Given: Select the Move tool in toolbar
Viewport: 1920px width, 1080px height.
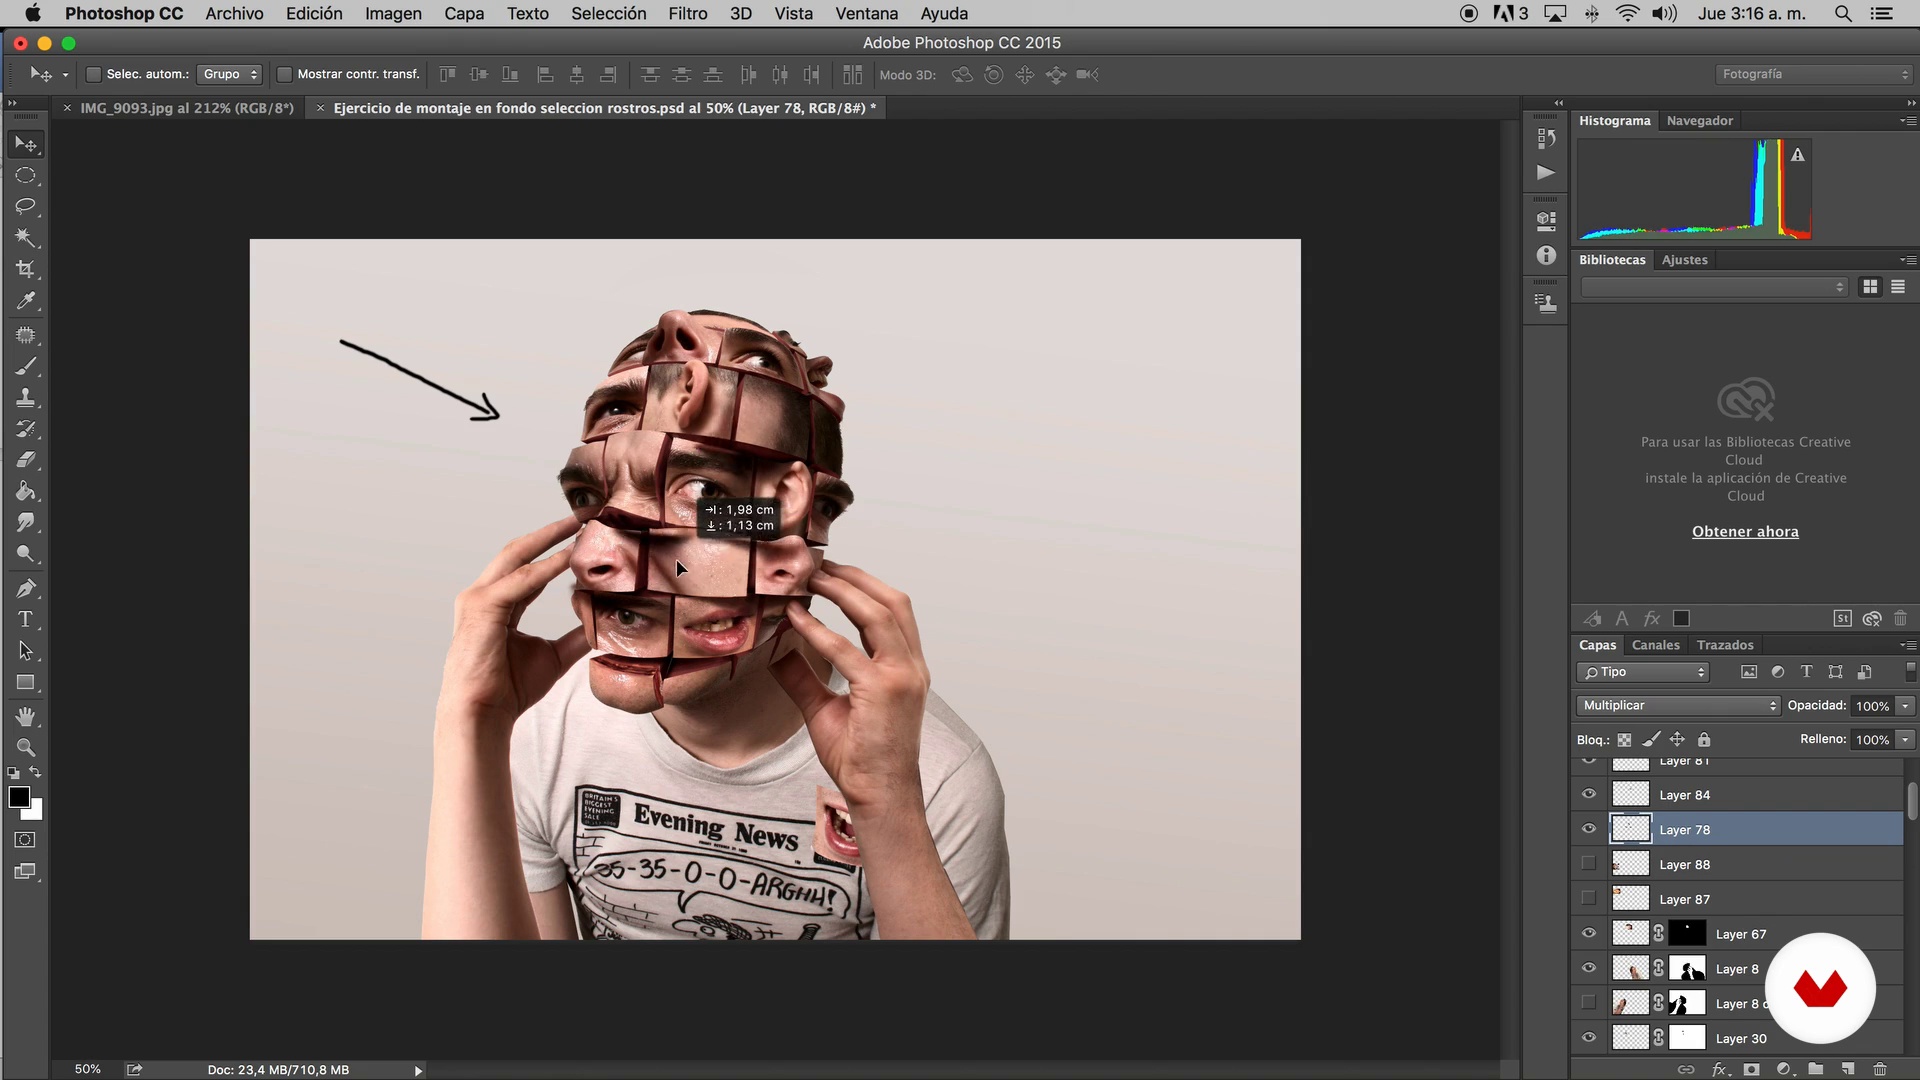Looking at the screenshot, I should point(26,145).
